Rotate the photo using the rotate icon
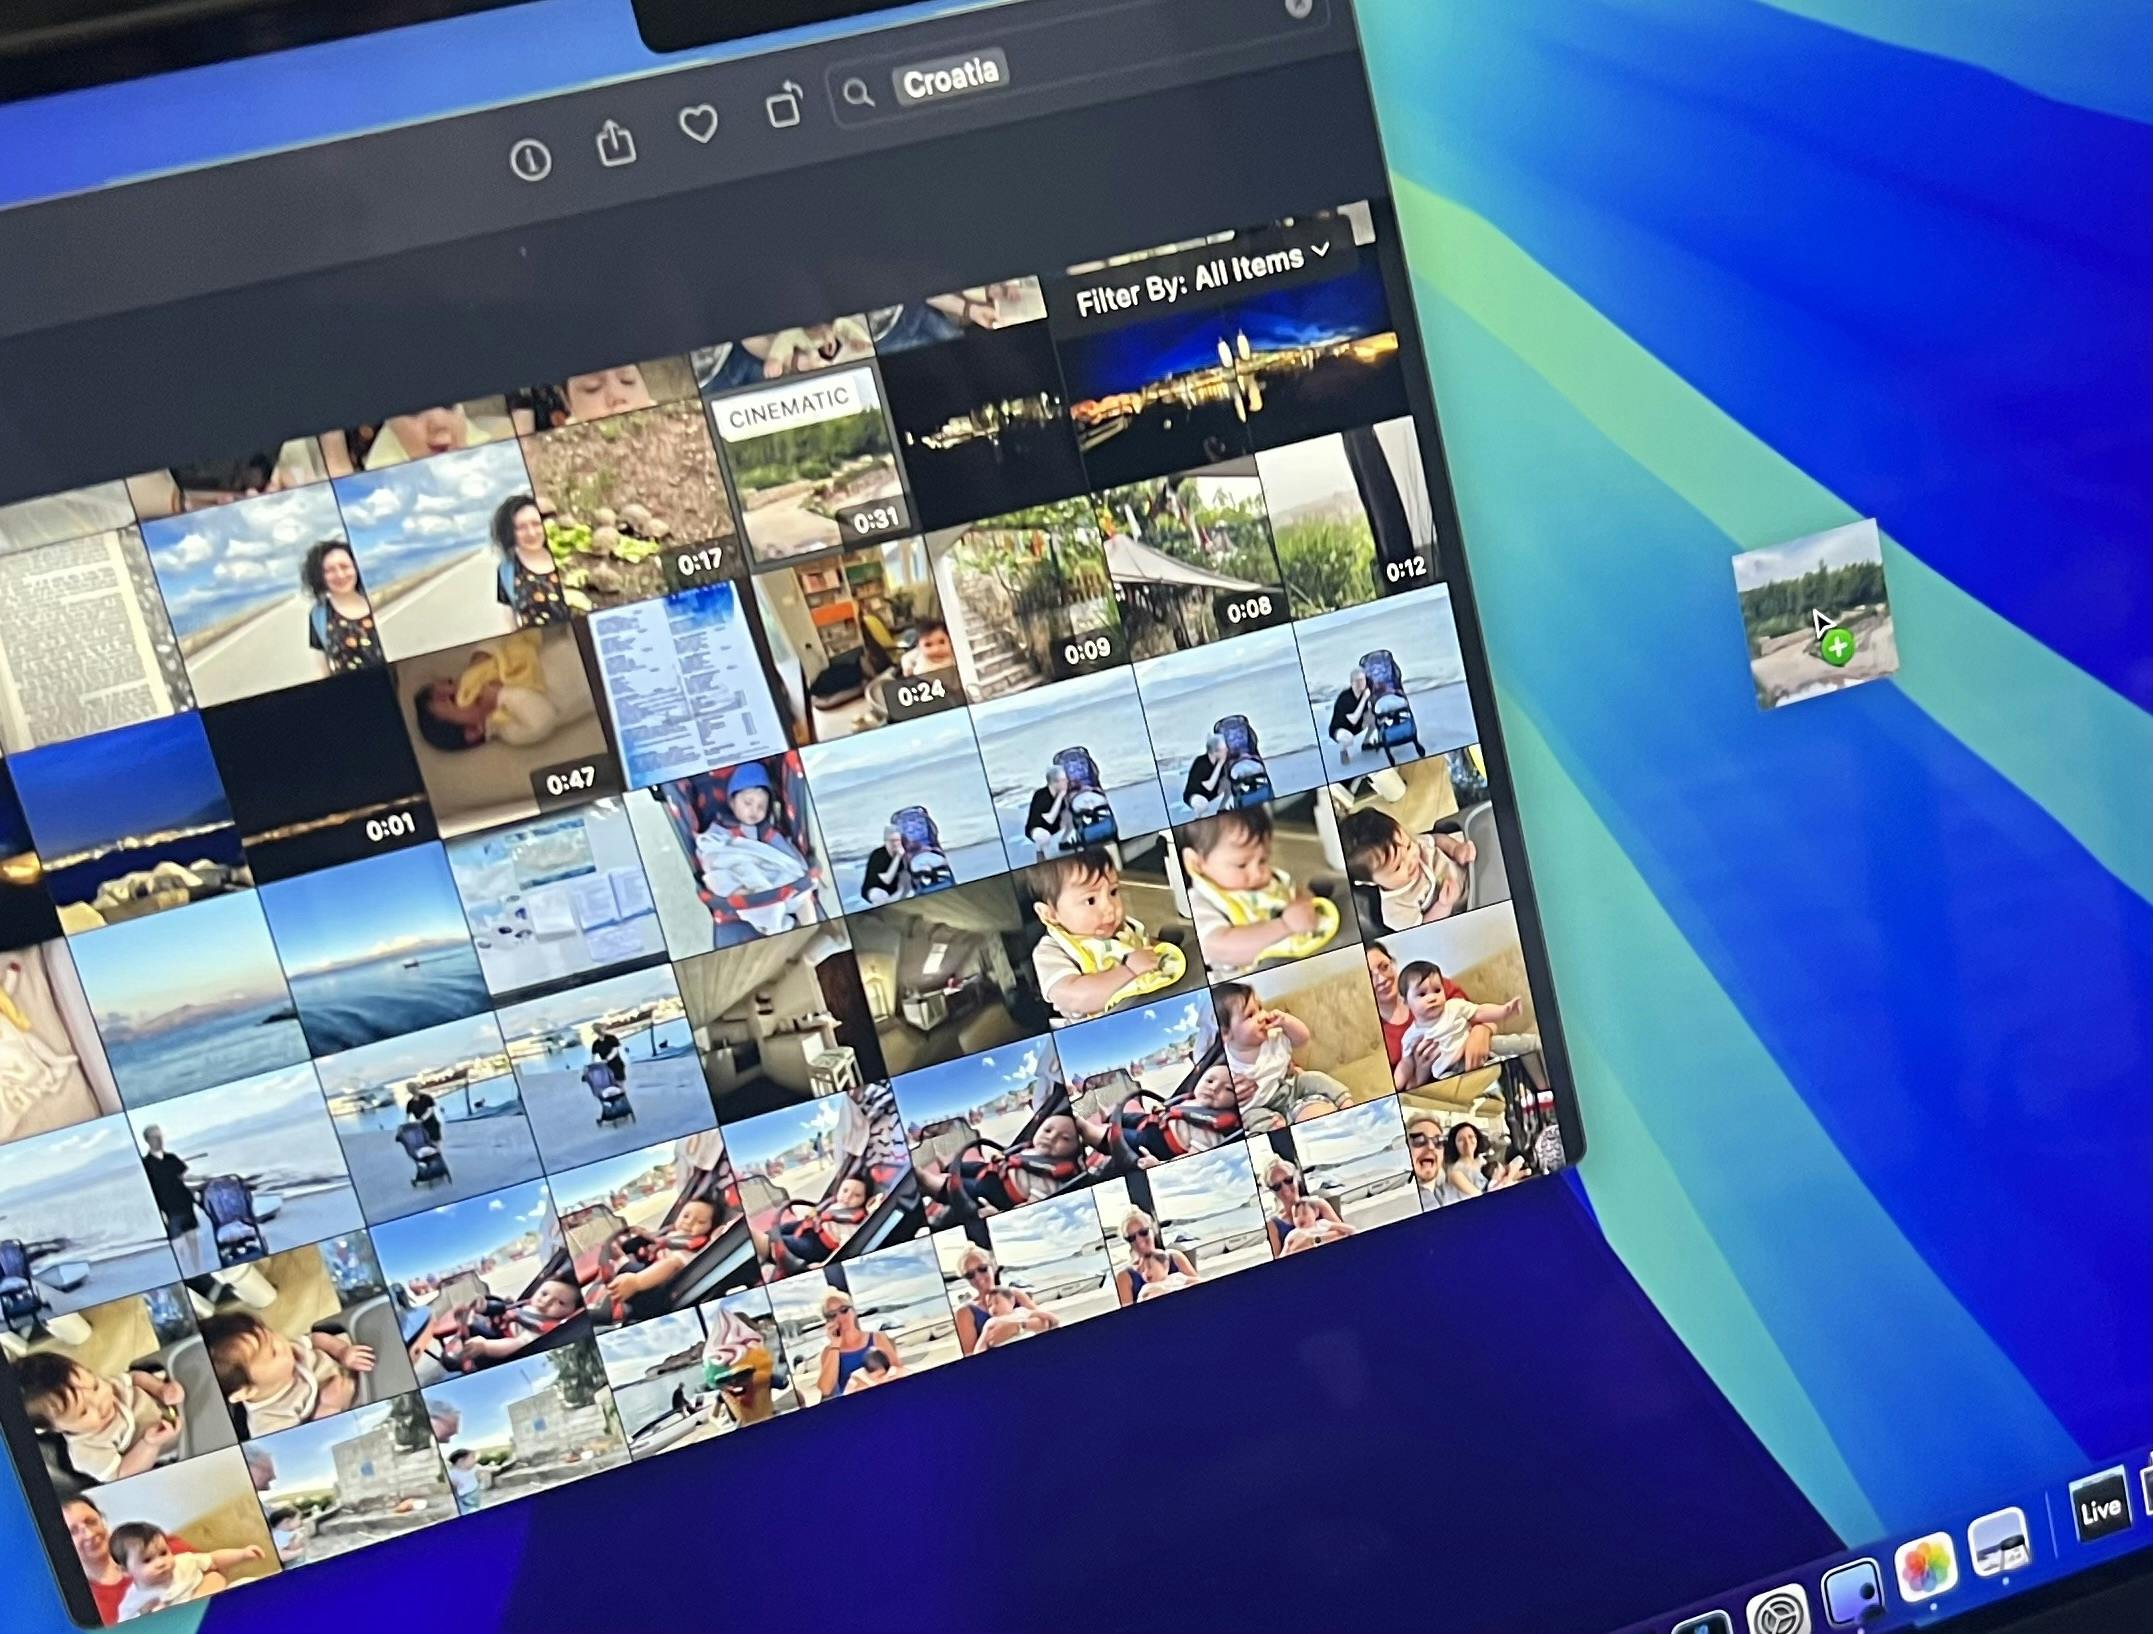Viewport: 2153px width, 1634px height. tap(785, 104)
